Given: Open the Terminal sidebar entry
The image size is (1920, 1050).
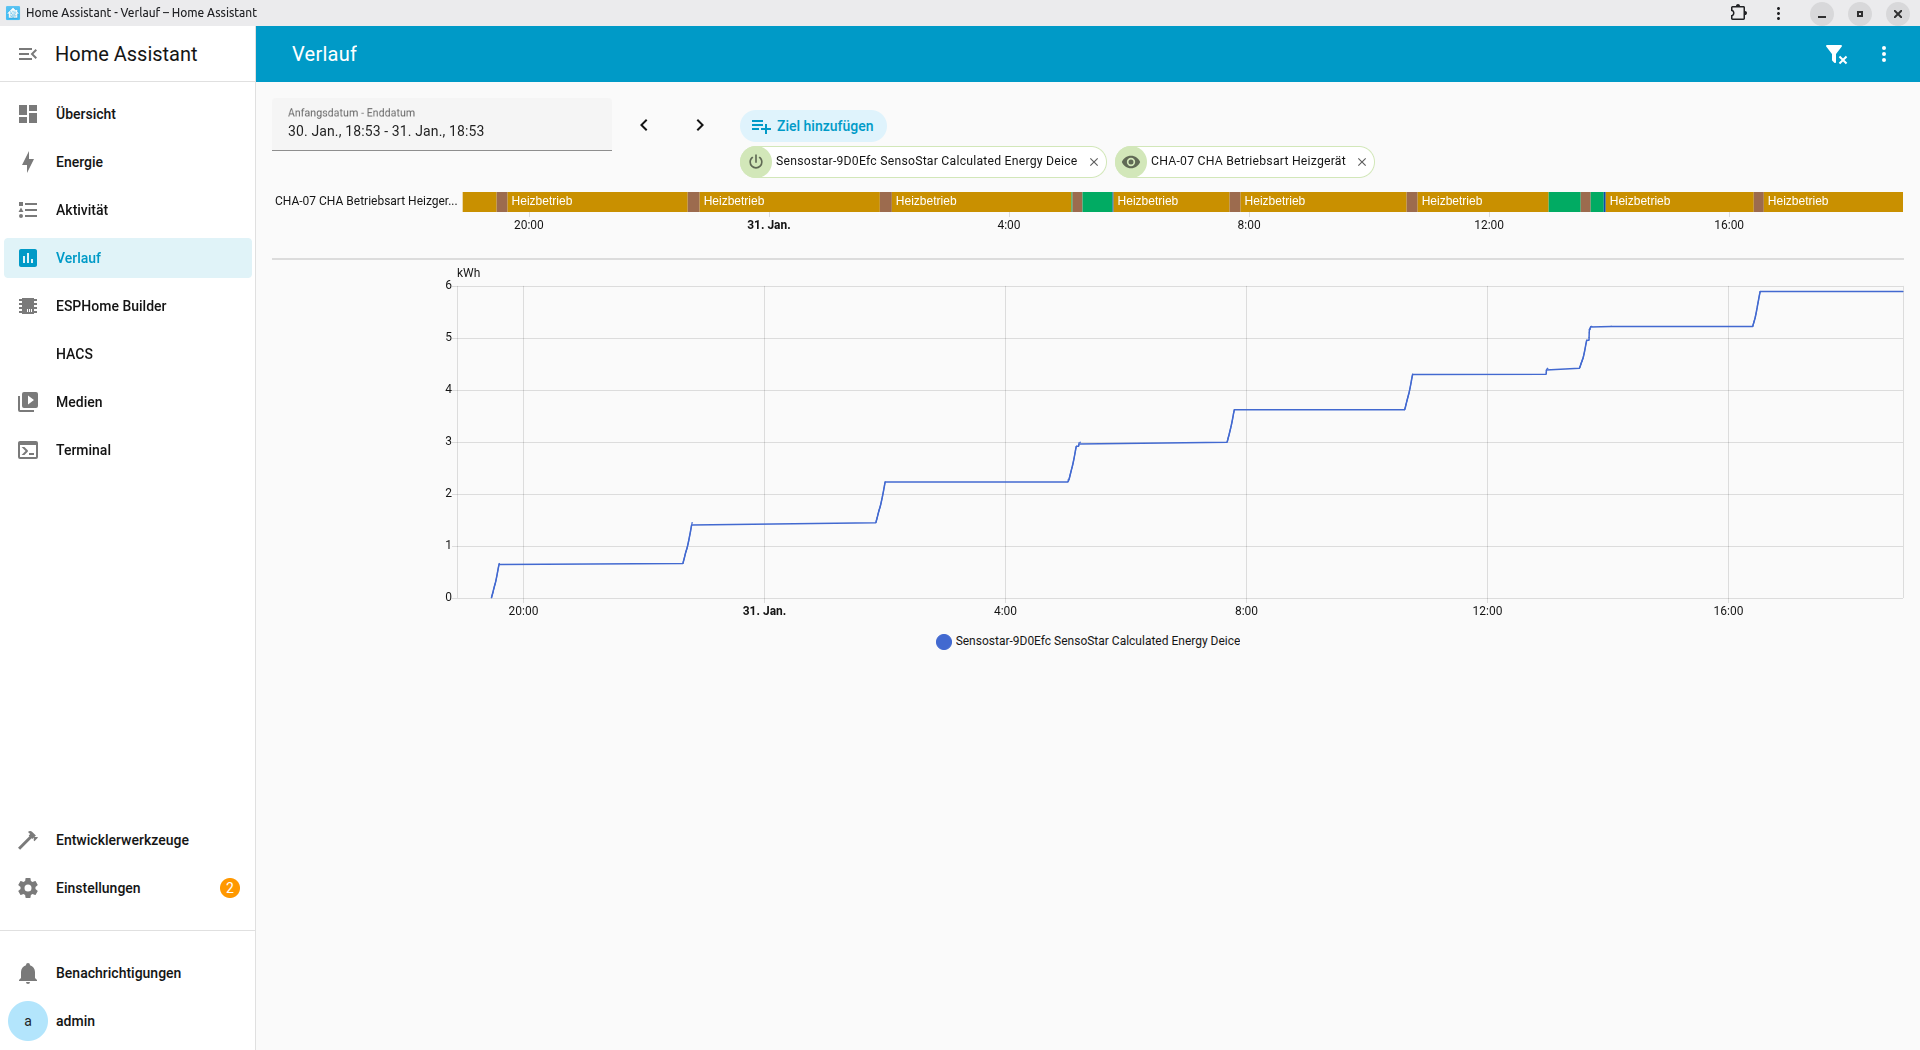Looking at the screenshot, I should (83, 450).
